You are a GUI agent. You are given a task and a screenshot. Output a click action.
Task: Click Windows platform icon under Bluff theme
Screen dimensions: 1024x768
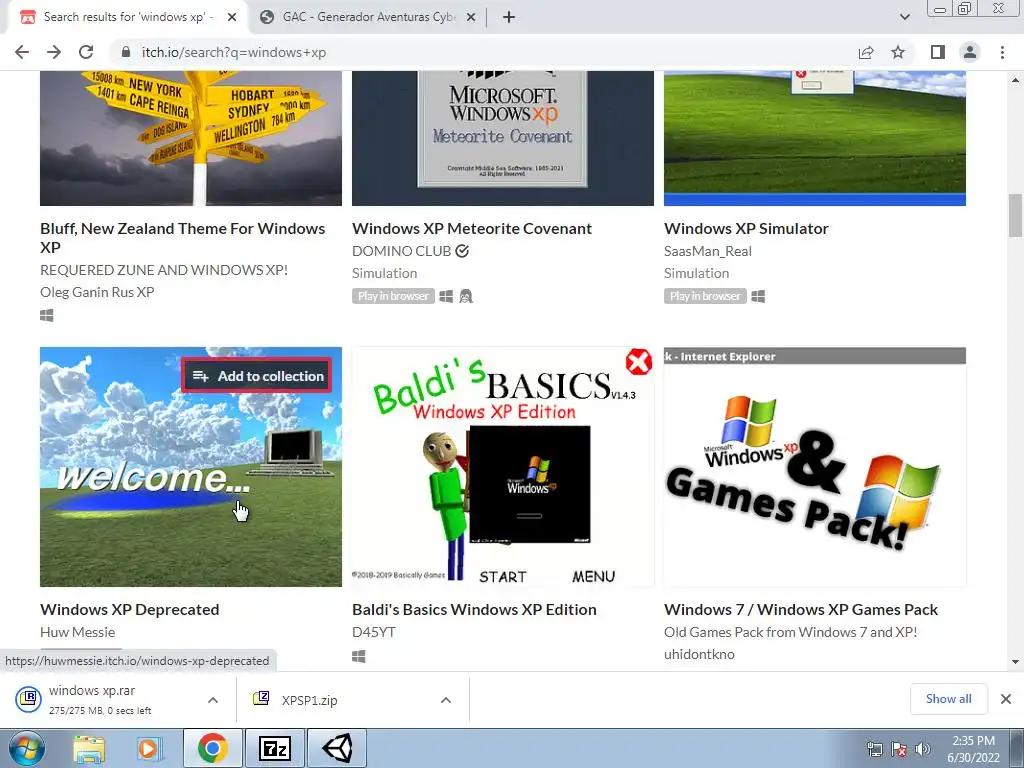[46, 315]
